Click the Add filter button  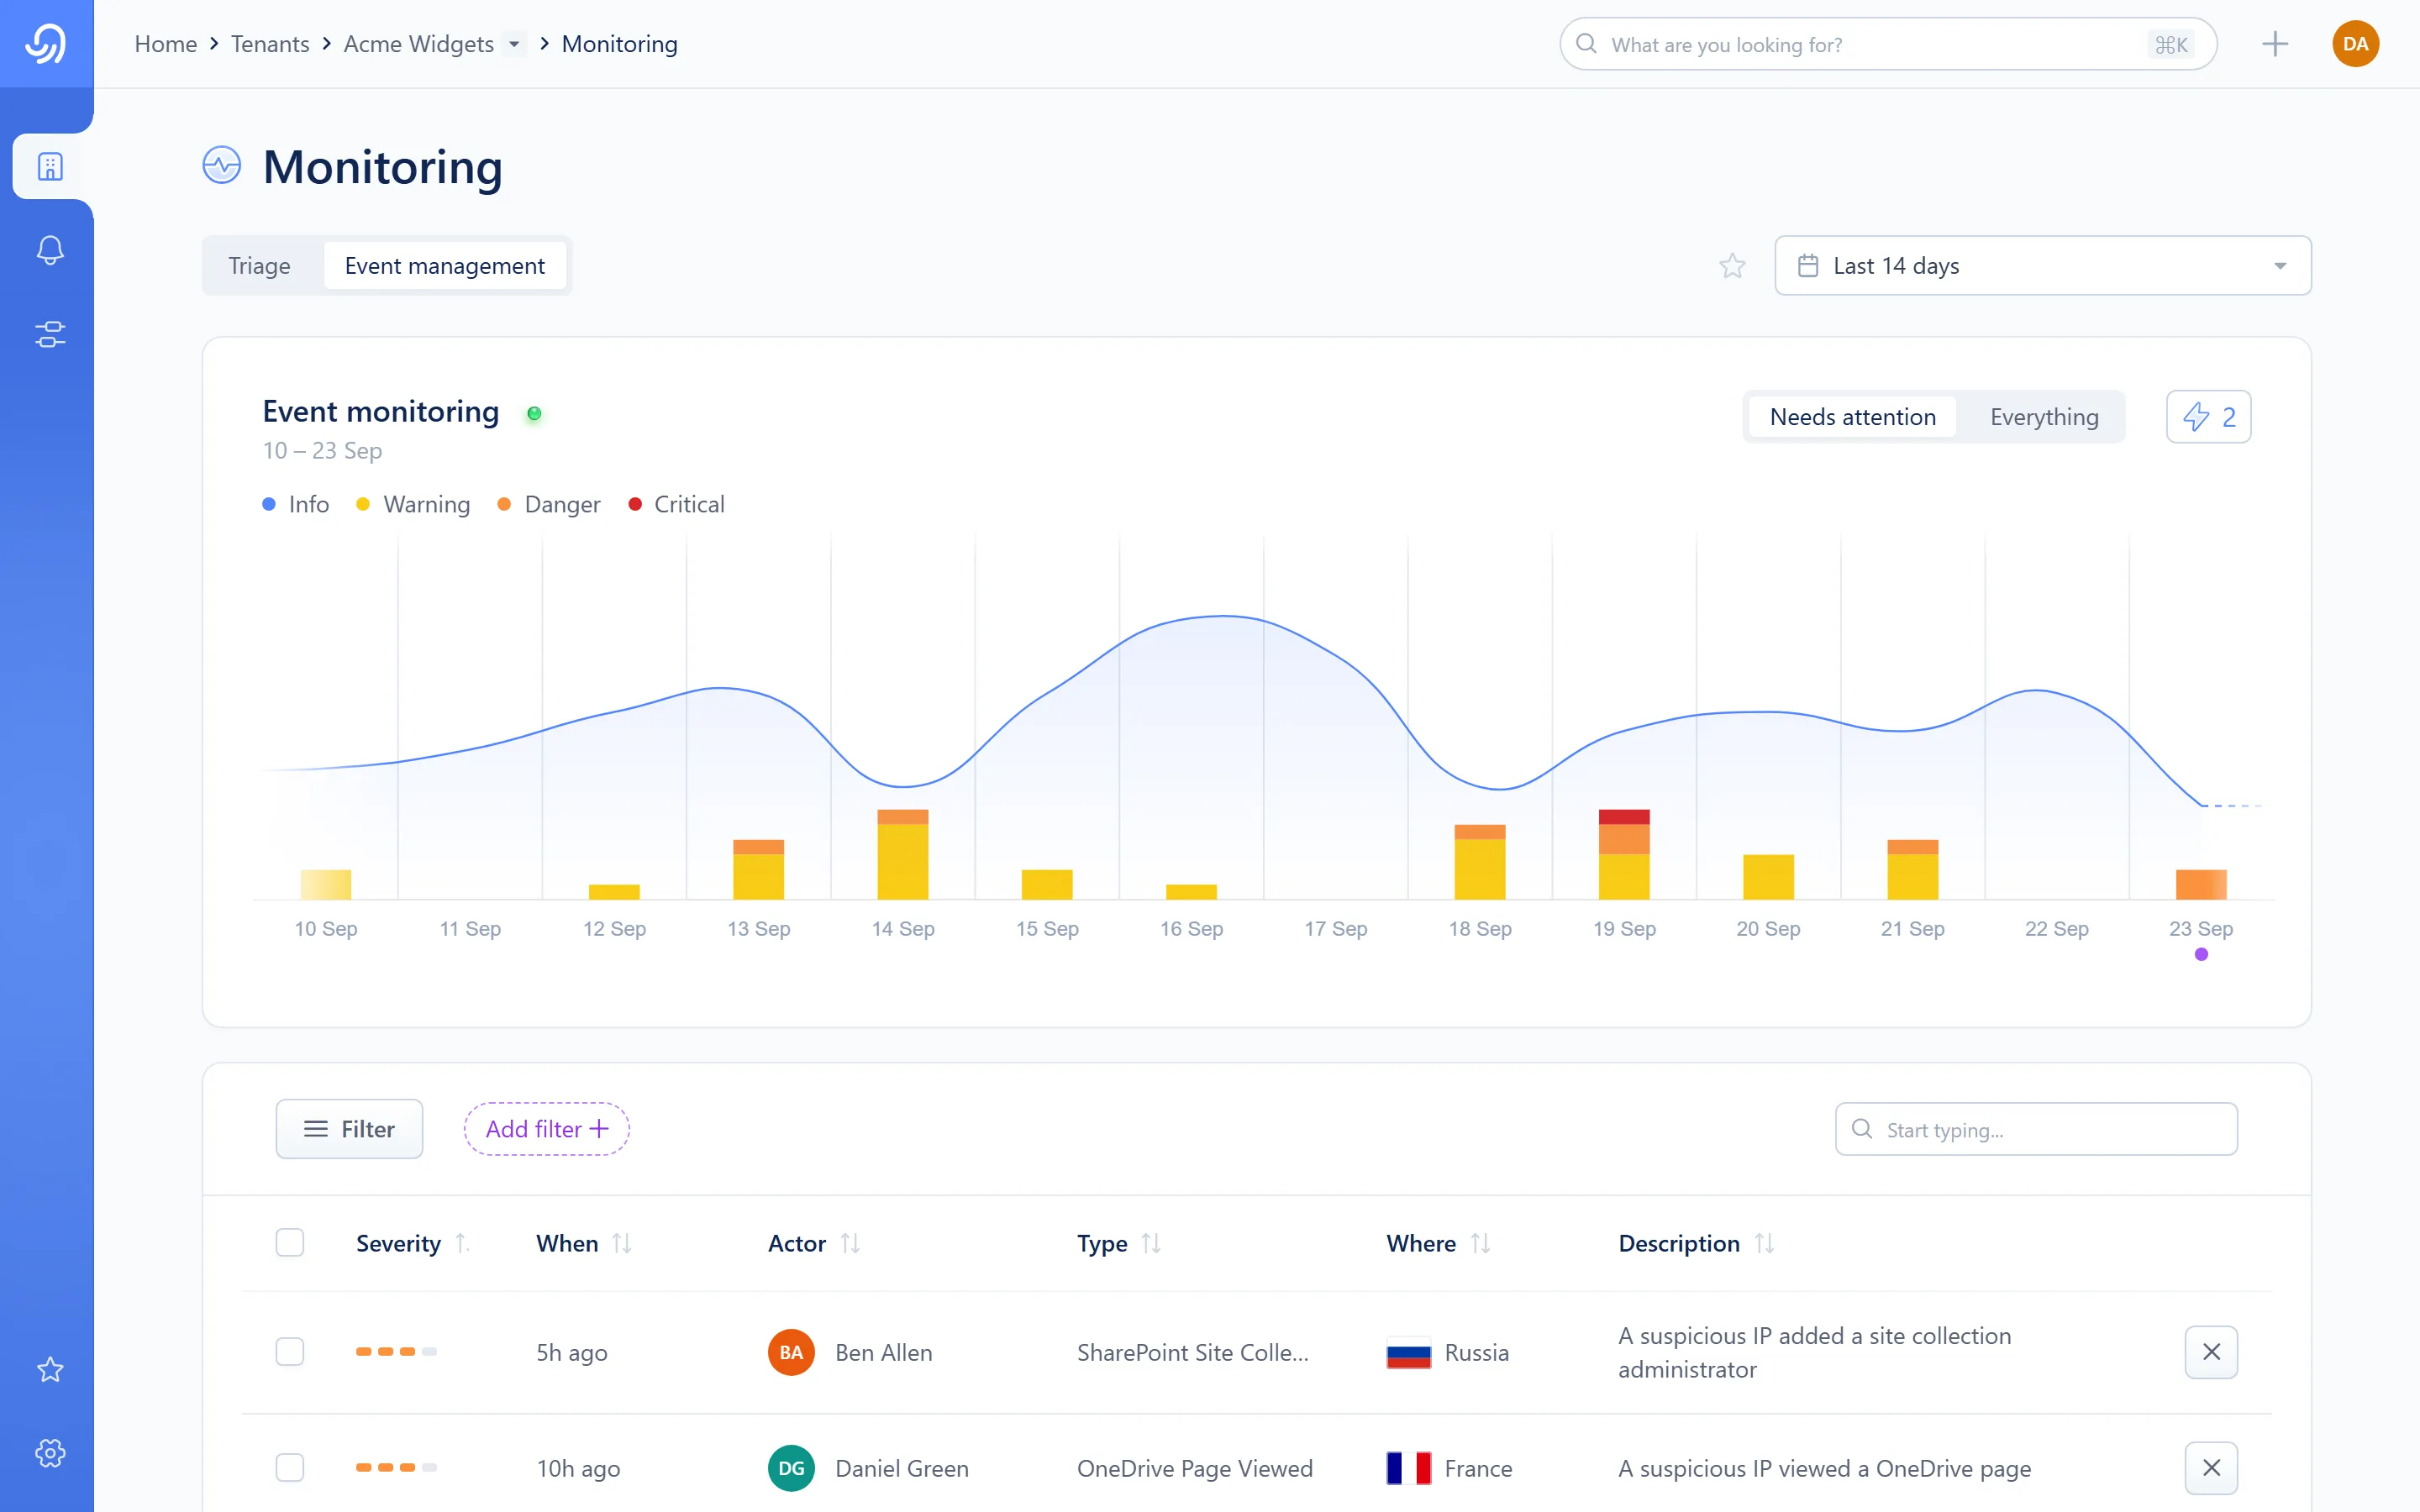tap(546, 1129)
